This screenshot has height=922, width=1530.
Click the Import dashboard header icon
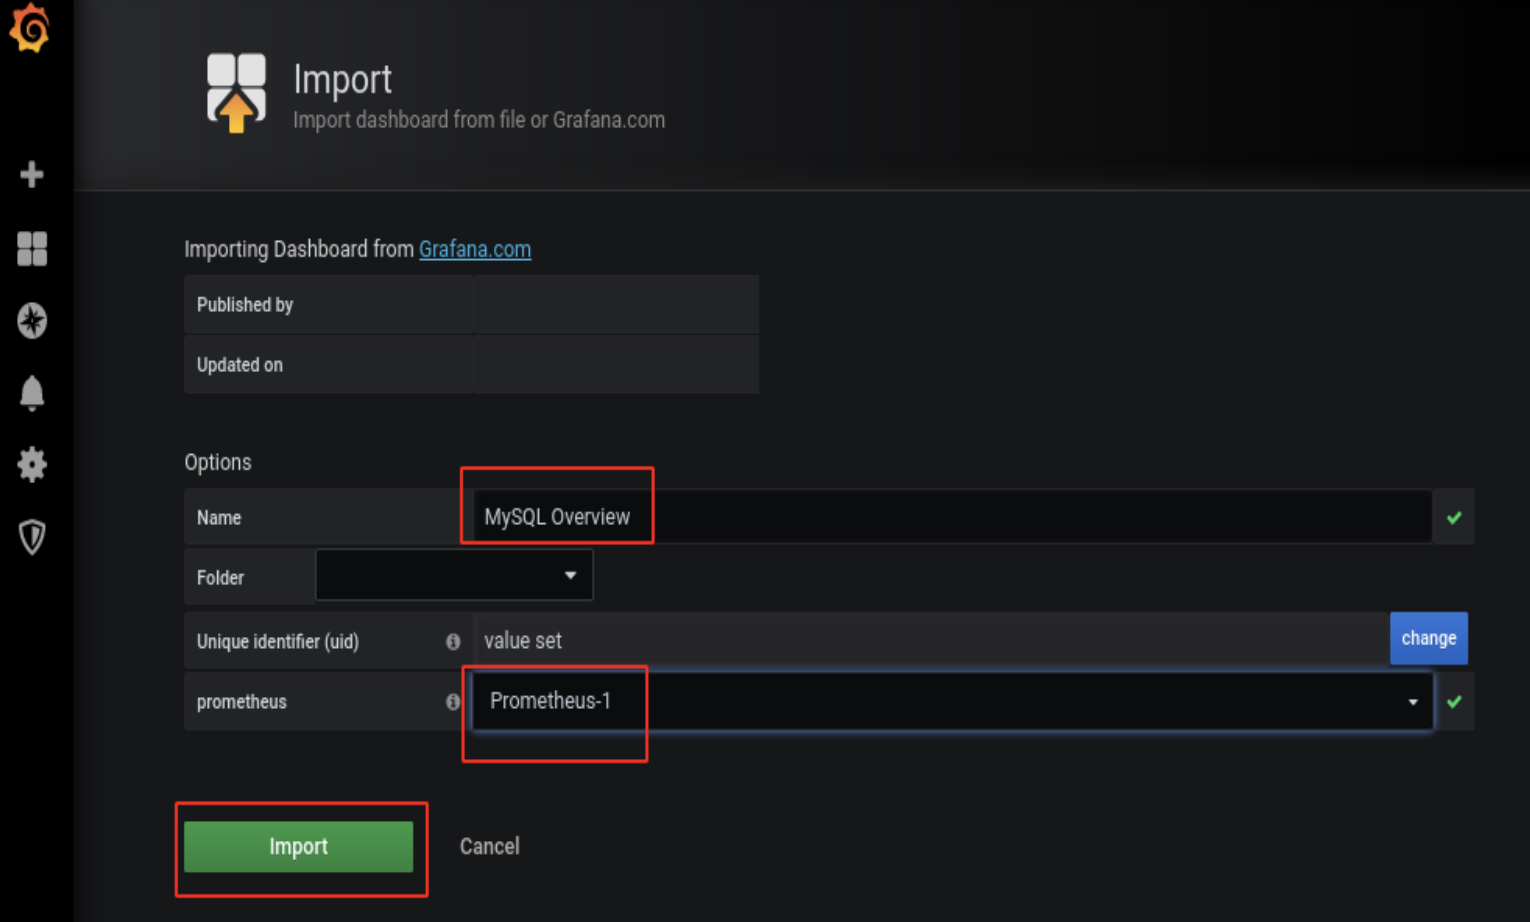[237, 93]
